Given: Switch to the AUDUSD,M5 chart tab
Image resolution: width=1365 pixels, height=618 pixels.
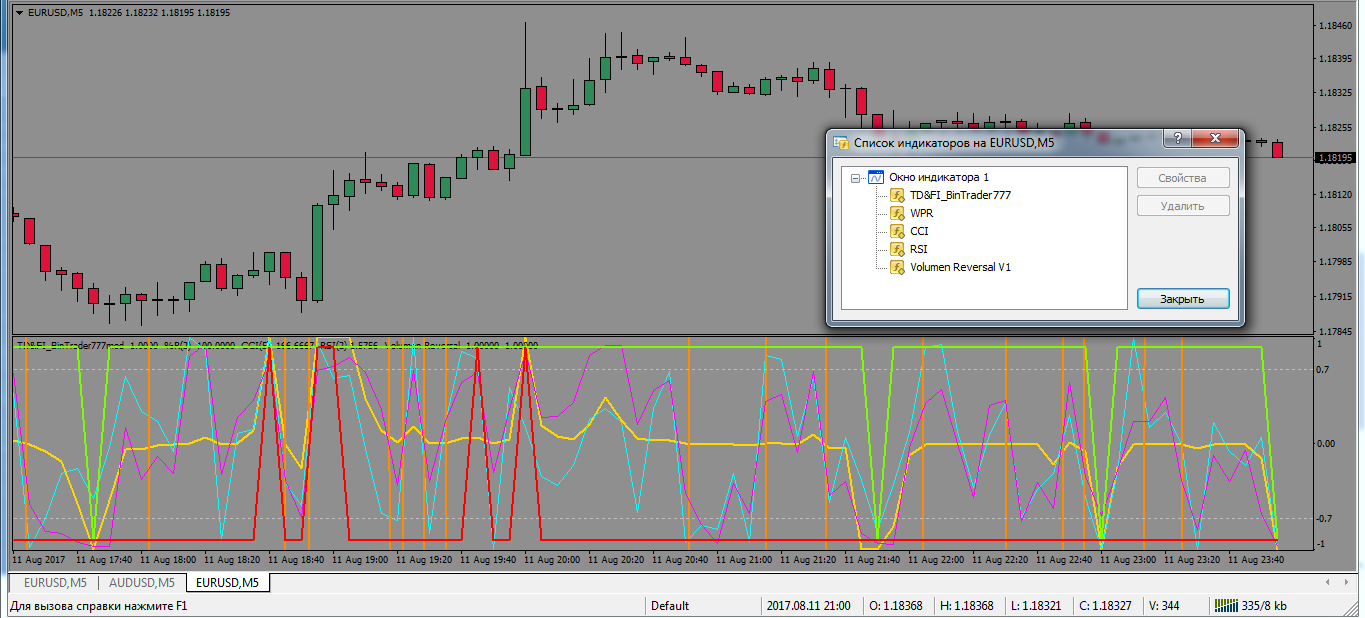Looking at the screenshot, I should pos(140,583).
